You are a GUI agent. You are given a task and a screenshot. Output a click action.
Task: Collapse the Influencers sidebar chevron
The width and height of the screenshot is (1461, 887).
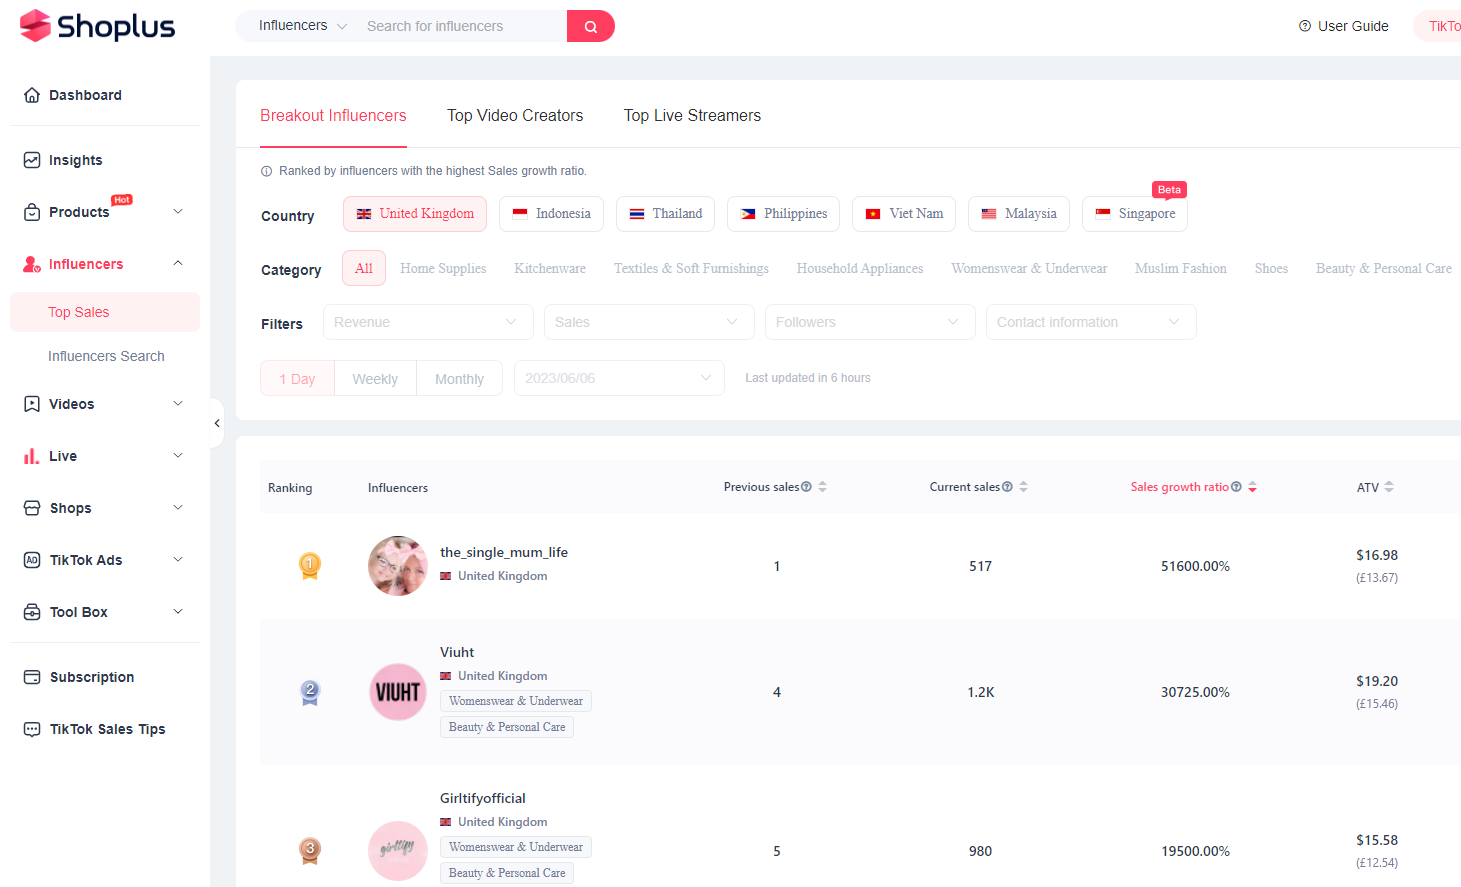click(178, 263)
